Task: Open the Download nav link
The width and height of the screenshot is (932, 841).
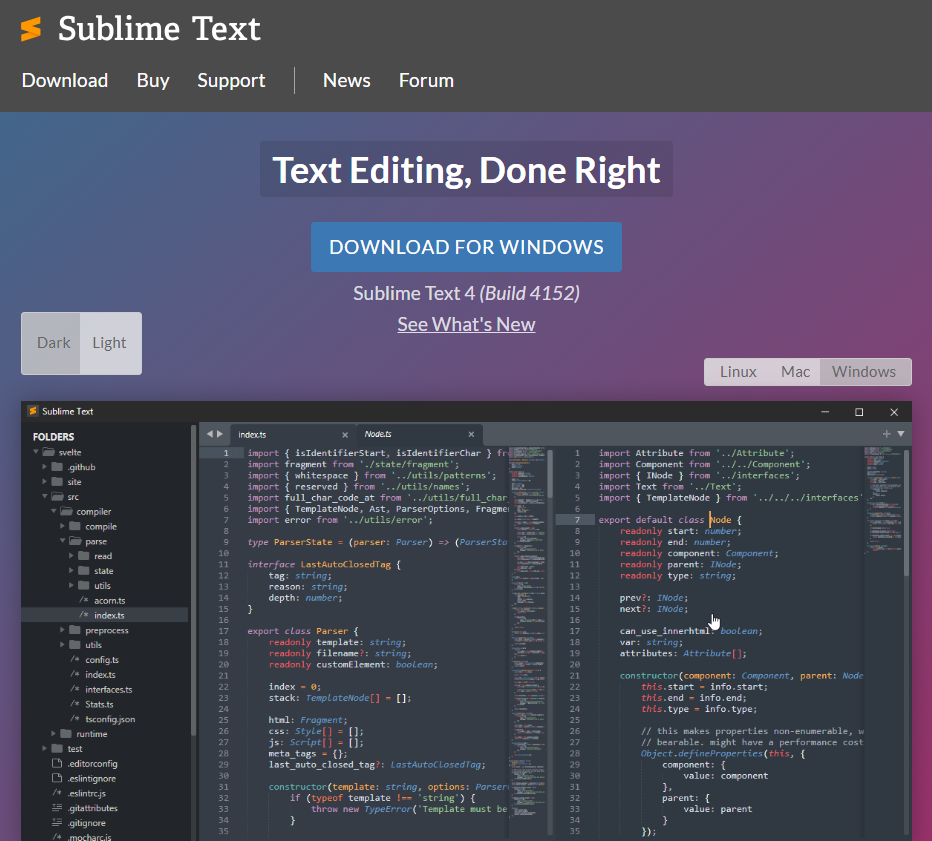Action: [65, 80]
